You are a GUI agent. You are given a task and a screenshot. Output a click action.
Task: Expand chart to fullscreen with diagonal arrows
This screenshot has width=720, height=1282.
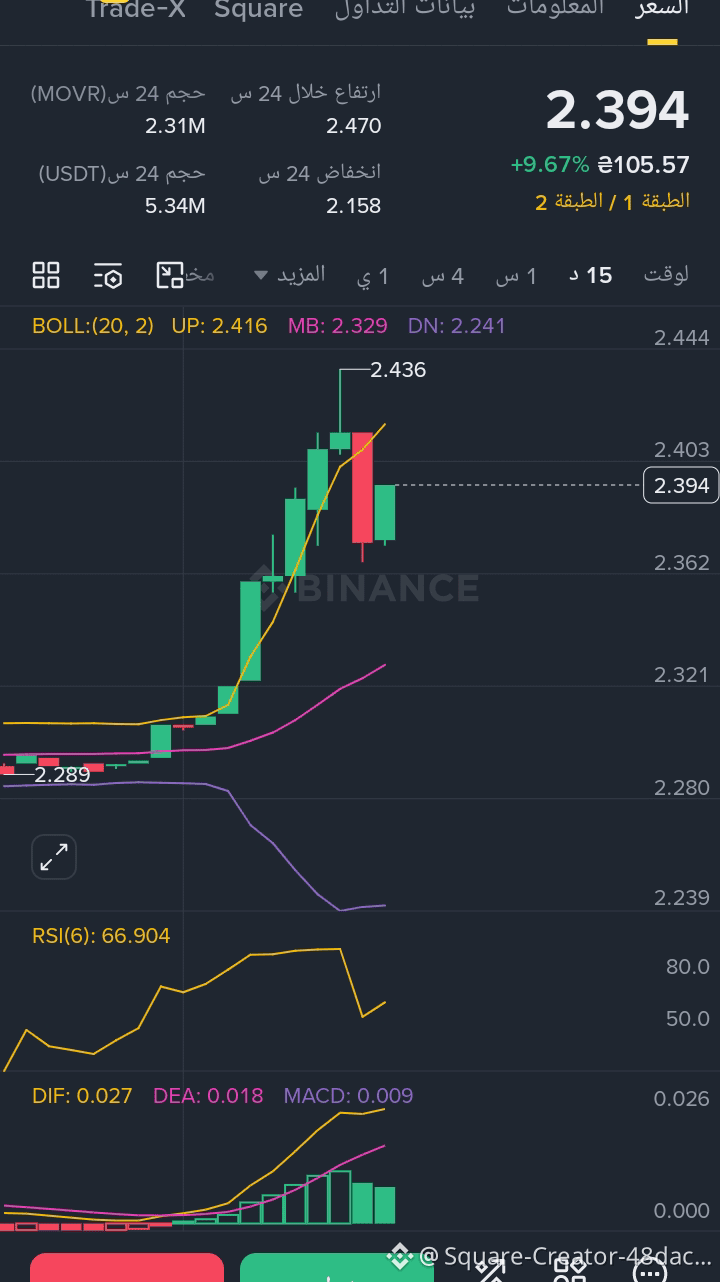(54, 857)
